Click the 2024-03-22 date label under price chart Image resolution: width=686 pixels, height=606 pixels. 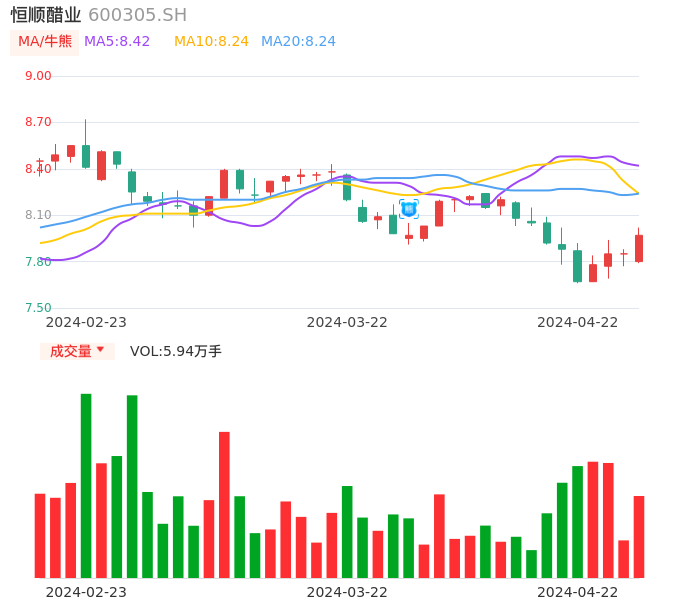(x=347, y=322)
